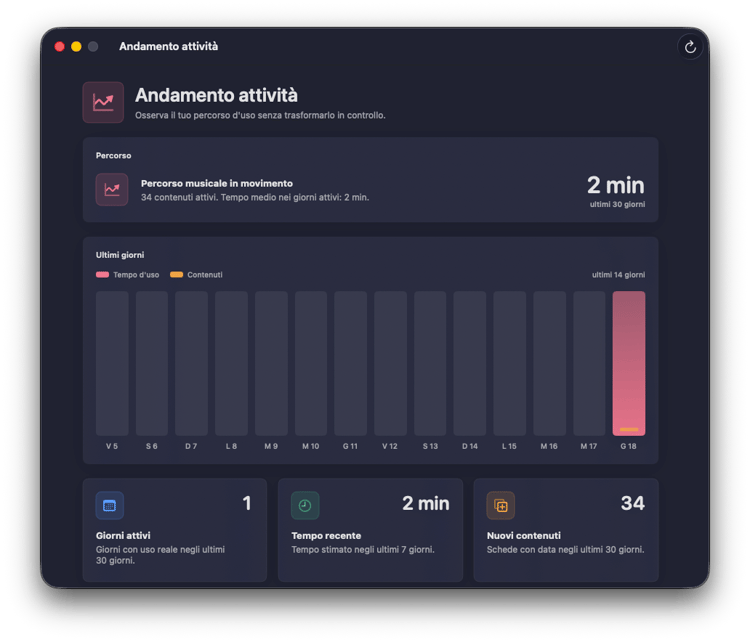Click the refresh button in the title bar
The width and height of the screenshot is (750, 642).
click(690, 47)
